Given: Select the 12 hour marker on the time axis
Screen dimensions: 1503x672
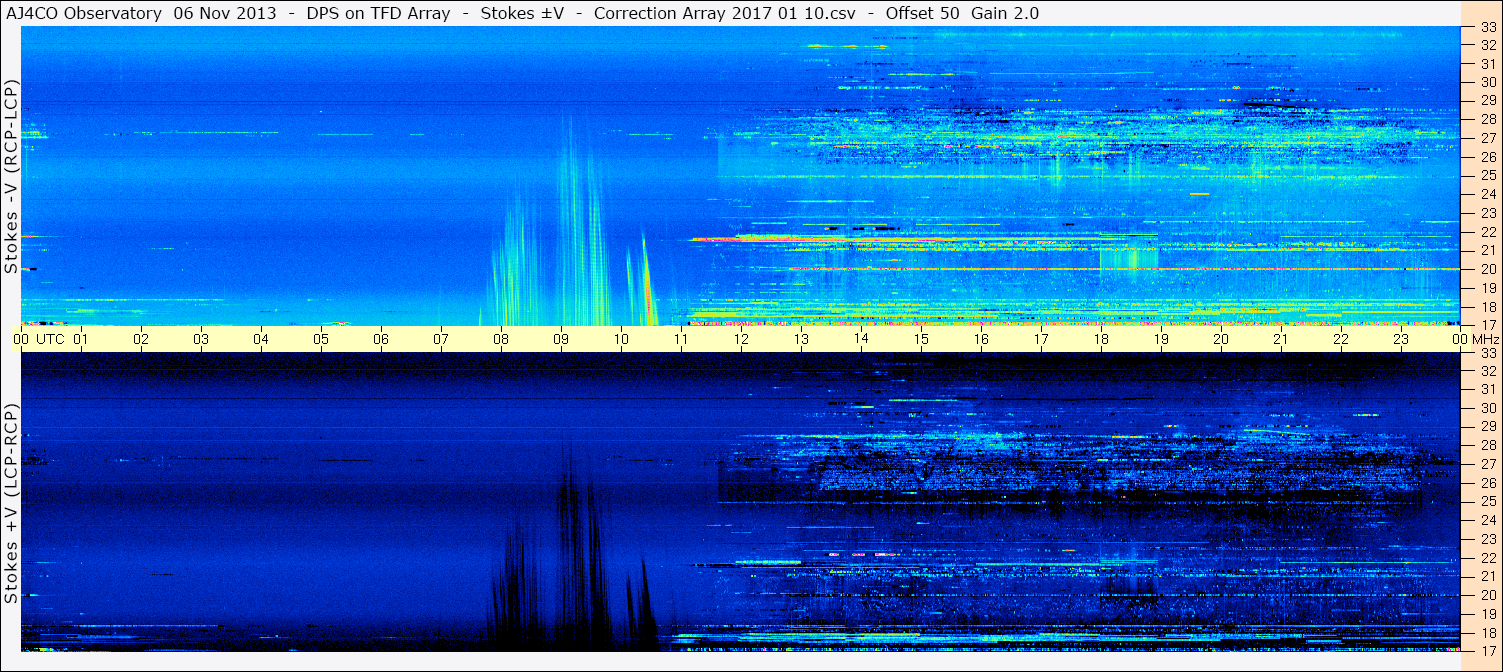Looking at the screenshot, I should click(740, 339).
